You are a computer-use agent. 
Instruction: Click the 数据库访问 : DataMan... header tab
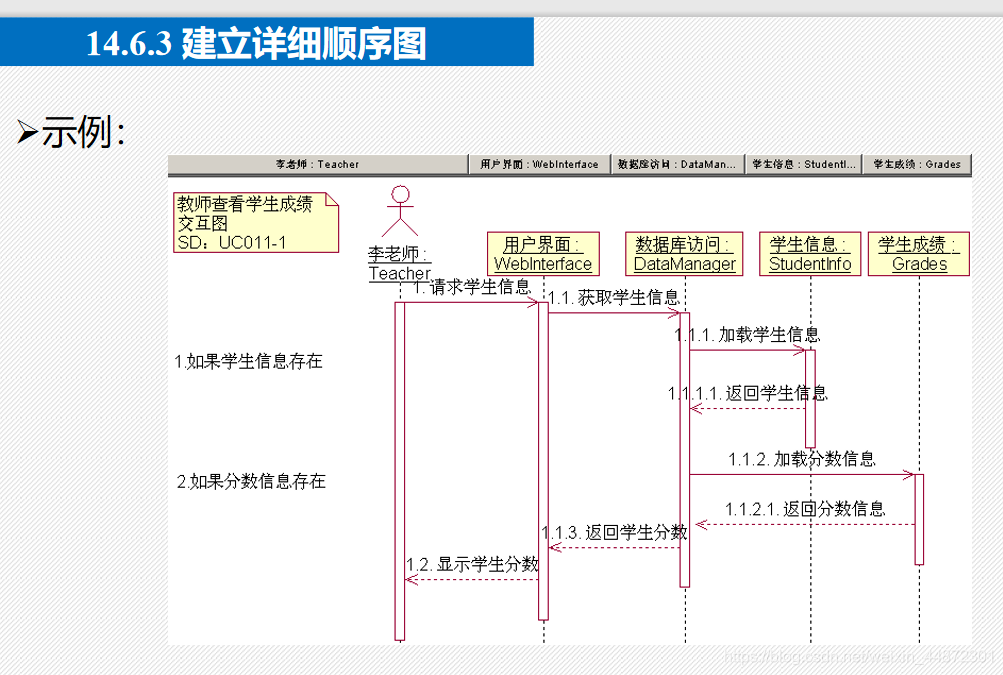tap(677, 164)
